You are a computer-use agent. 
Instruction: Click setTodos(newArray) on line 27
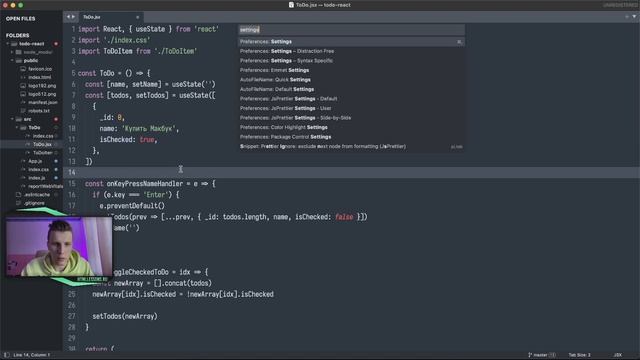(x=125, y=316)
